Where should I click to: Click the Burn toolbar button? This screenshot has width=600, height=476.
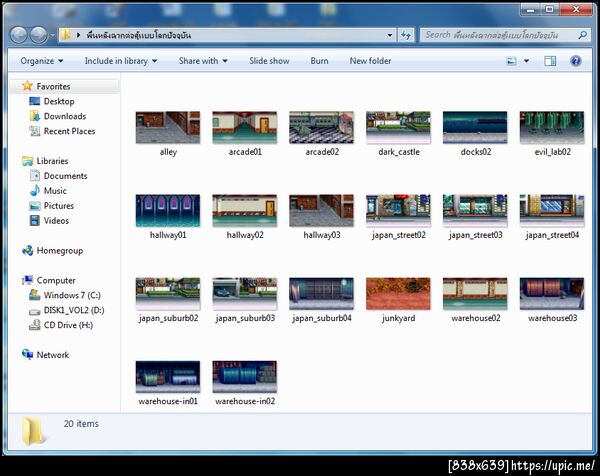pyautogui.click(x=319, y=61)
